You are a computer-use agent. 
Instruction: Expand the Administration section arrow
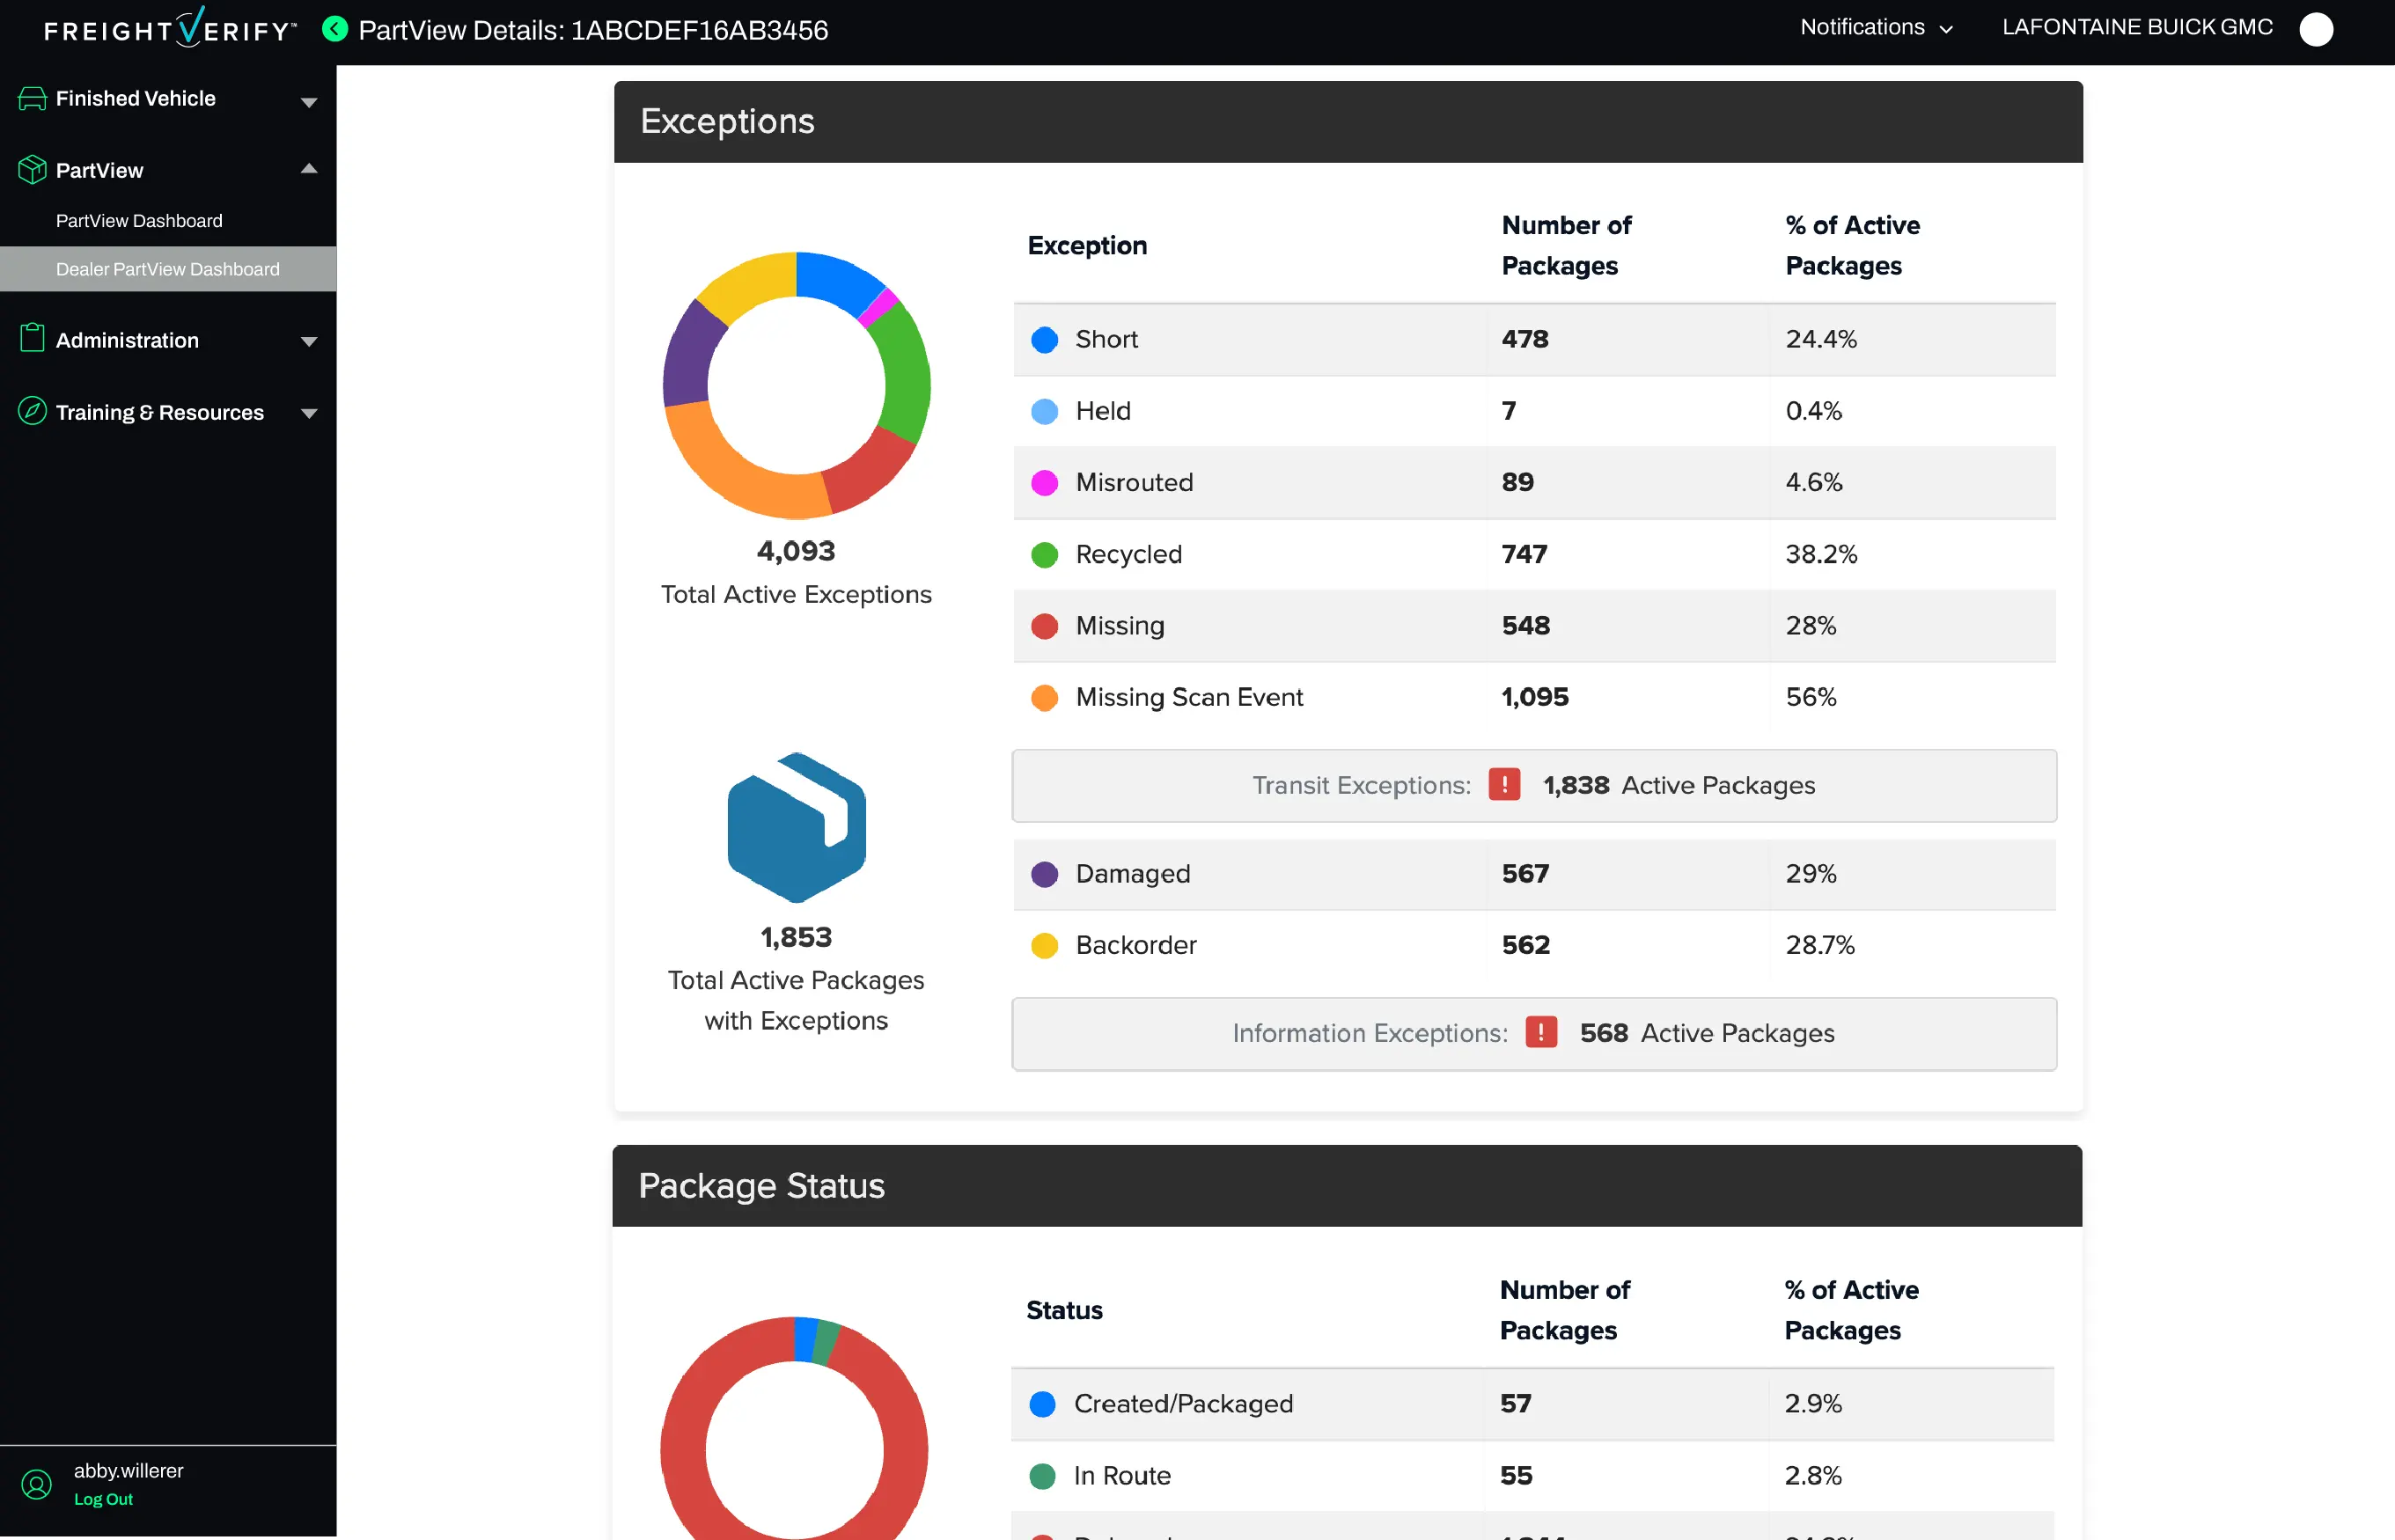coord(309,341)
